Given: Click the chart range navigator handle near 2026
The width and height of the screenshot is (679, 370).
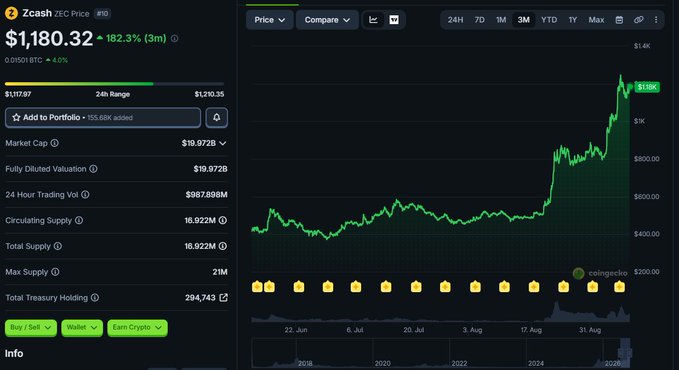Looking at the screenshot, I should (x=625, y=352).
